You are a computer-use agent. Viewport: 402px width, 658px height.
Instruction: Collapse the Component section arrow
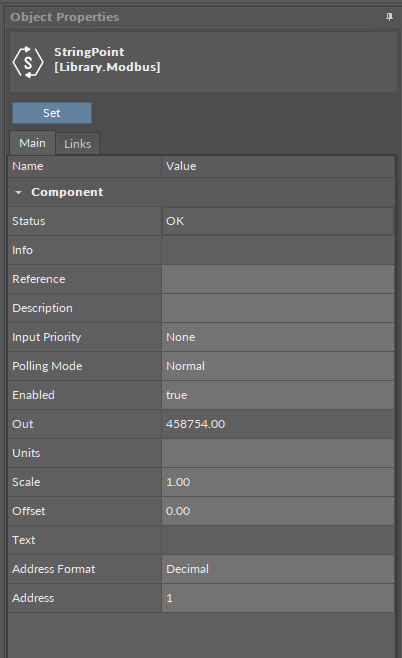(x=18, y=193)
